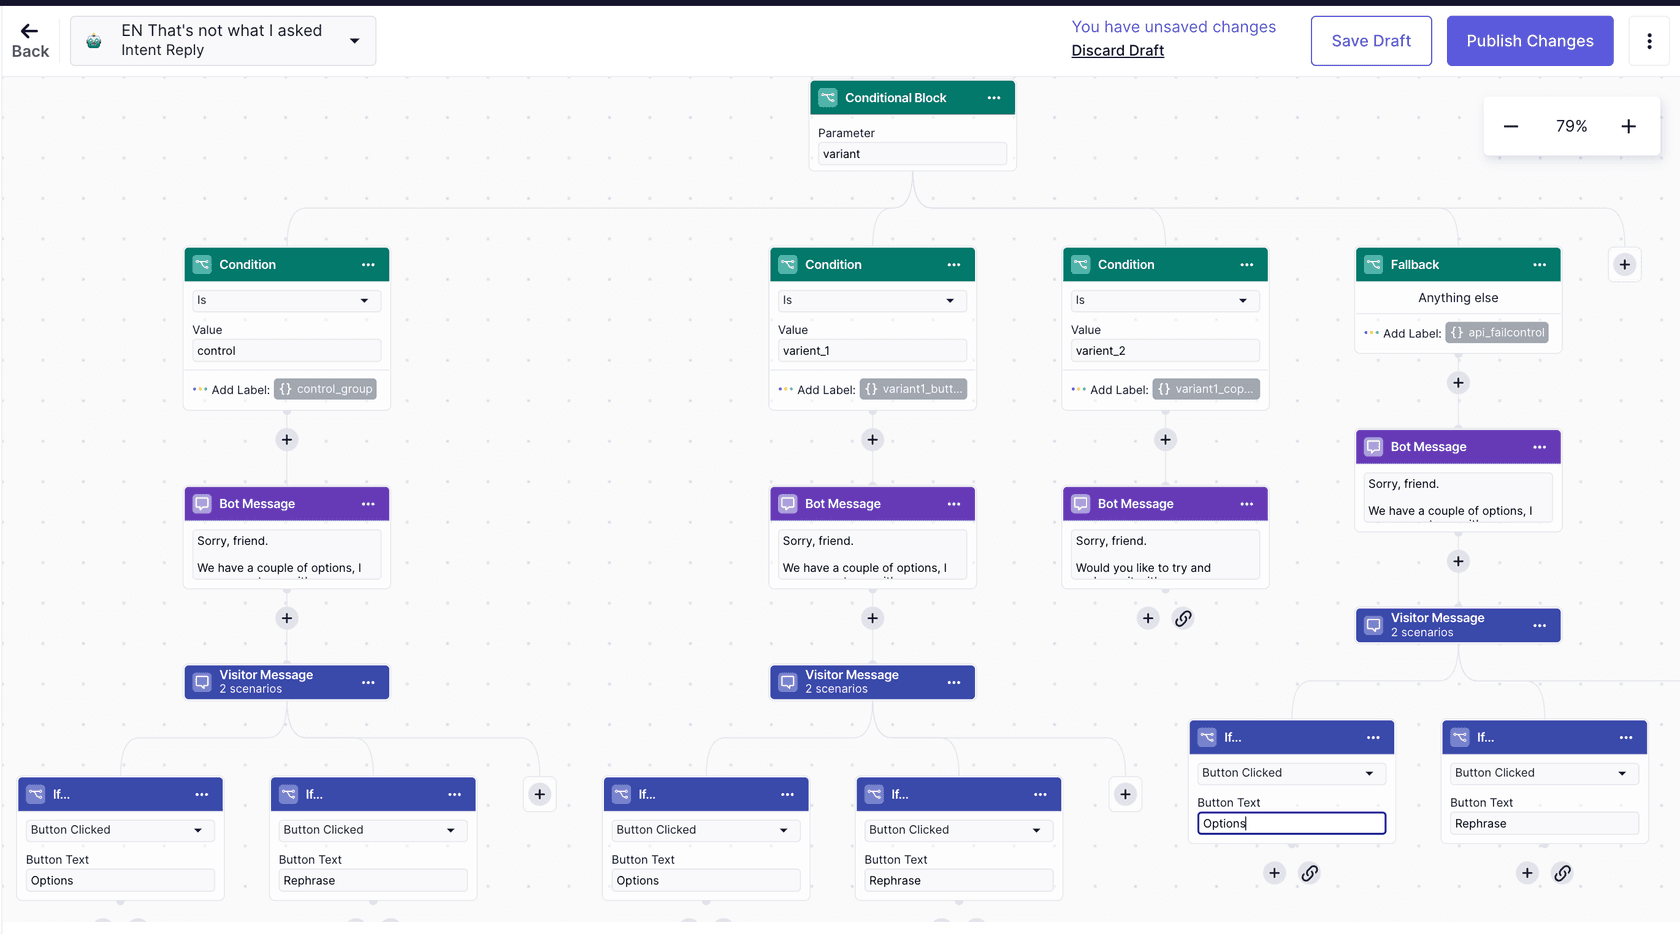Go back using the Back arrow
Image resolution: width=1680 pixels, height=934 pixels.
click(30, 41)
